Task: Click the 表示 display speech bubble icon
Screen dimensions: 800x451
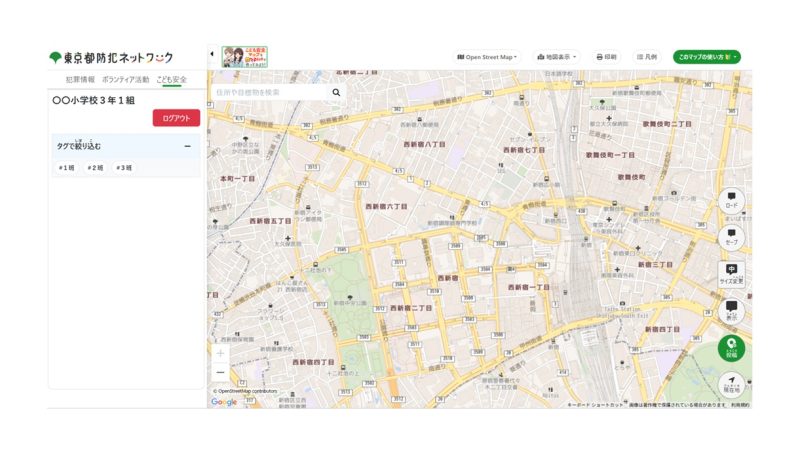Action: (x=731, y=310)
